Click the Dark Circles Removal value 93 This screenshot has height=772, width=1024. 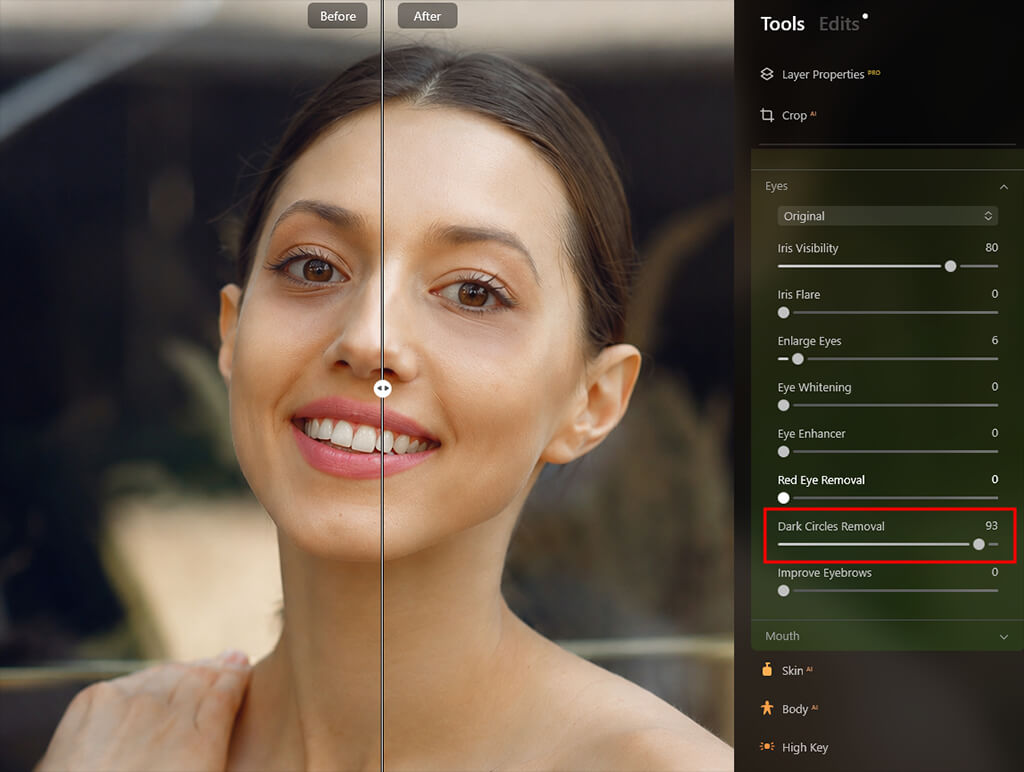coord(991,526)
